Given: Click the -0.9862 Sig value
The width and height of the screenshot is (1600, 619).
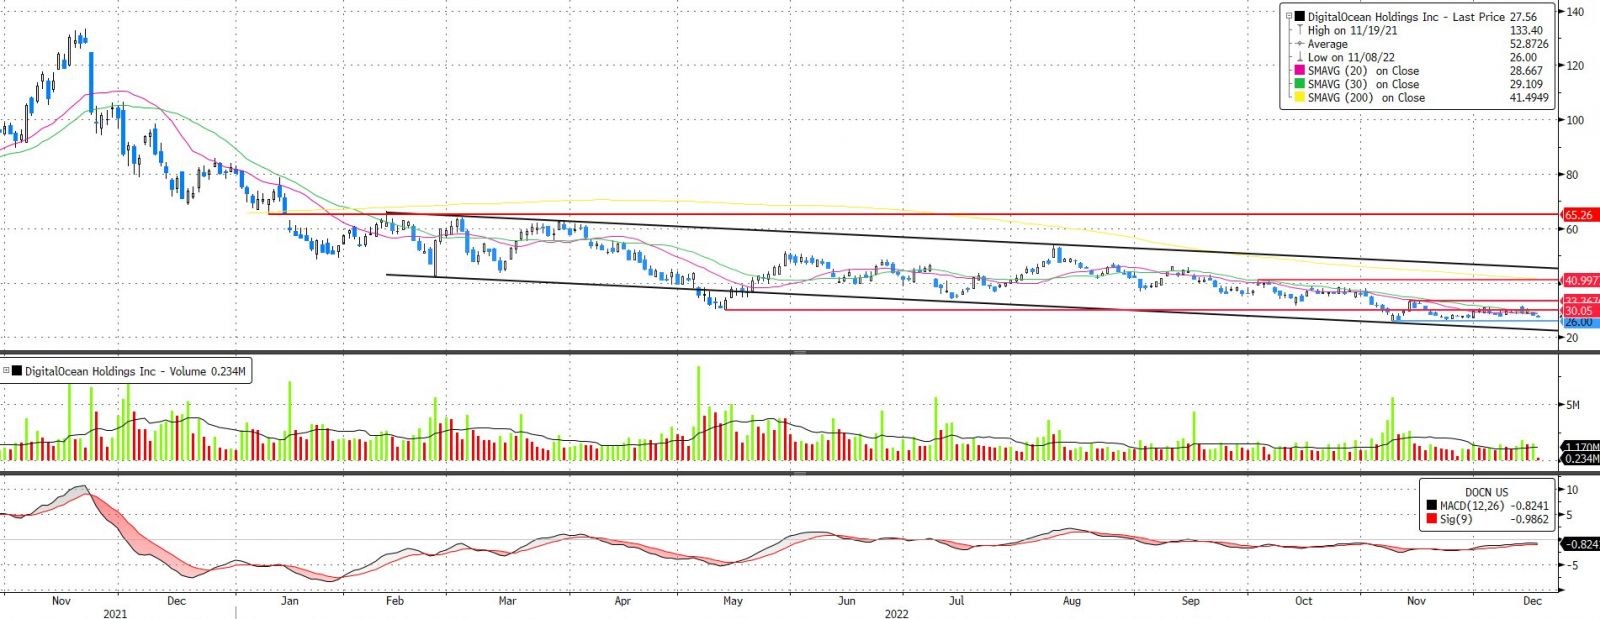Looking at the screenshot, I should click(x=1528, y=519).
